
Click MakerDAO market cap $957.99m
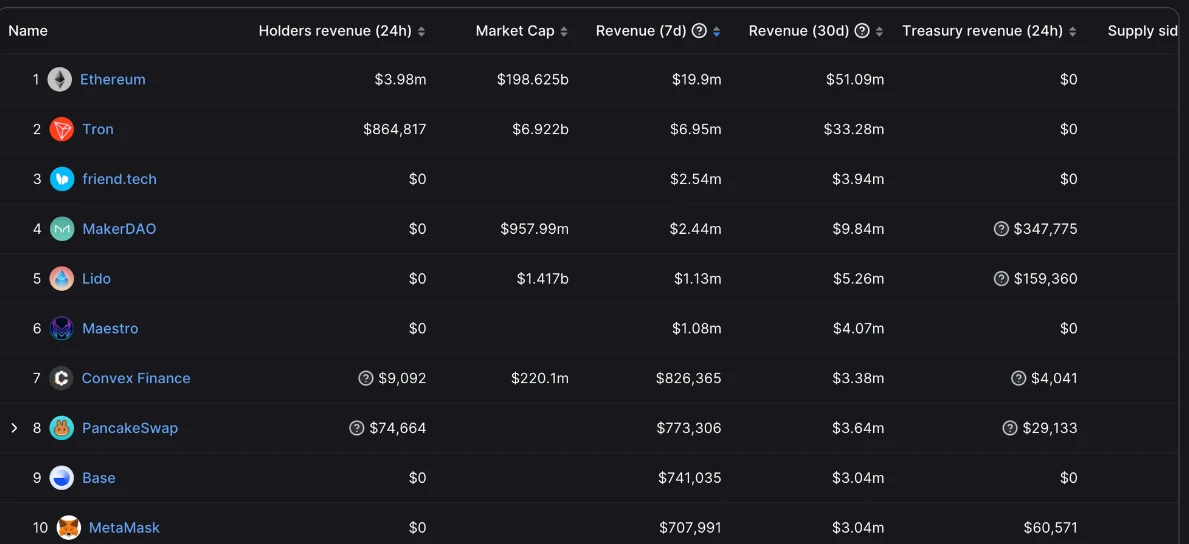[x=535, y=228]
